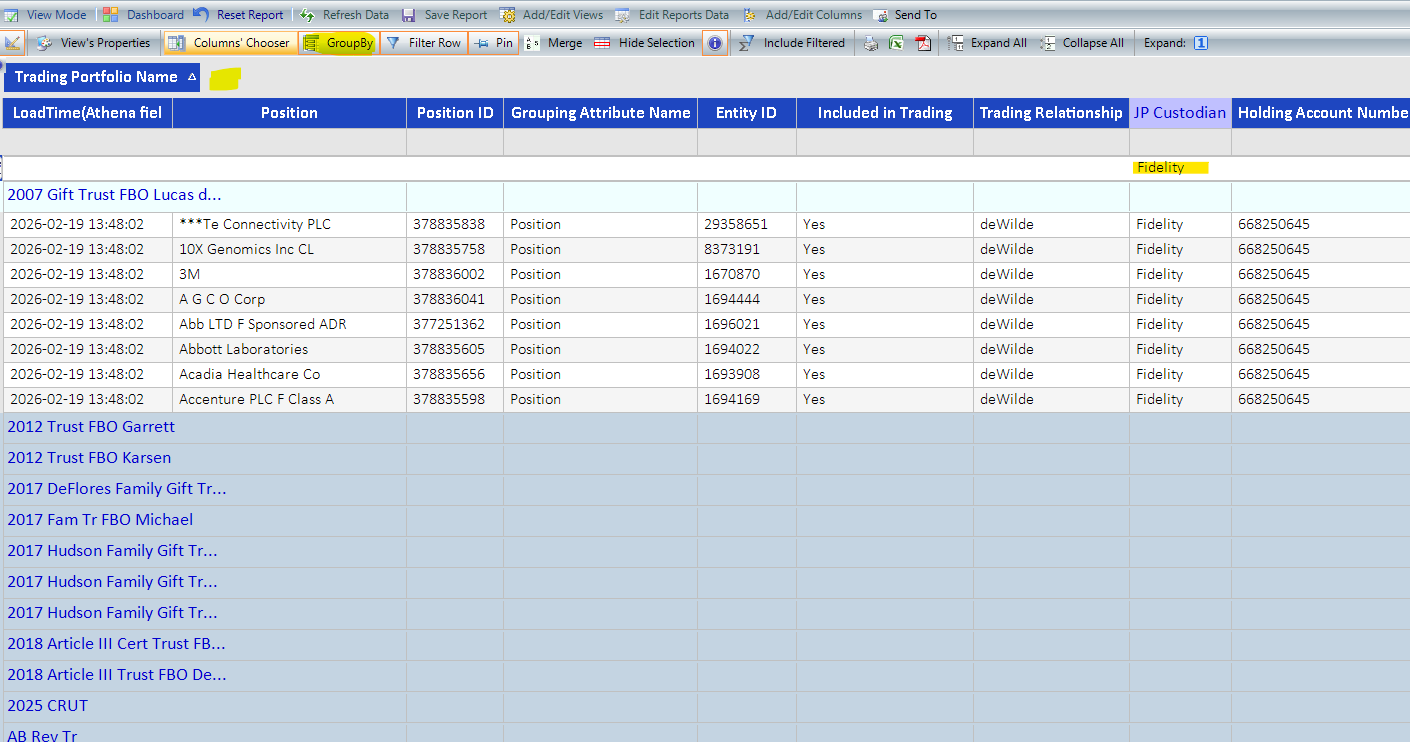This screenshot has width=1410, height=742.
Task: Select the Pin tool
Action: tap(493, 43)
